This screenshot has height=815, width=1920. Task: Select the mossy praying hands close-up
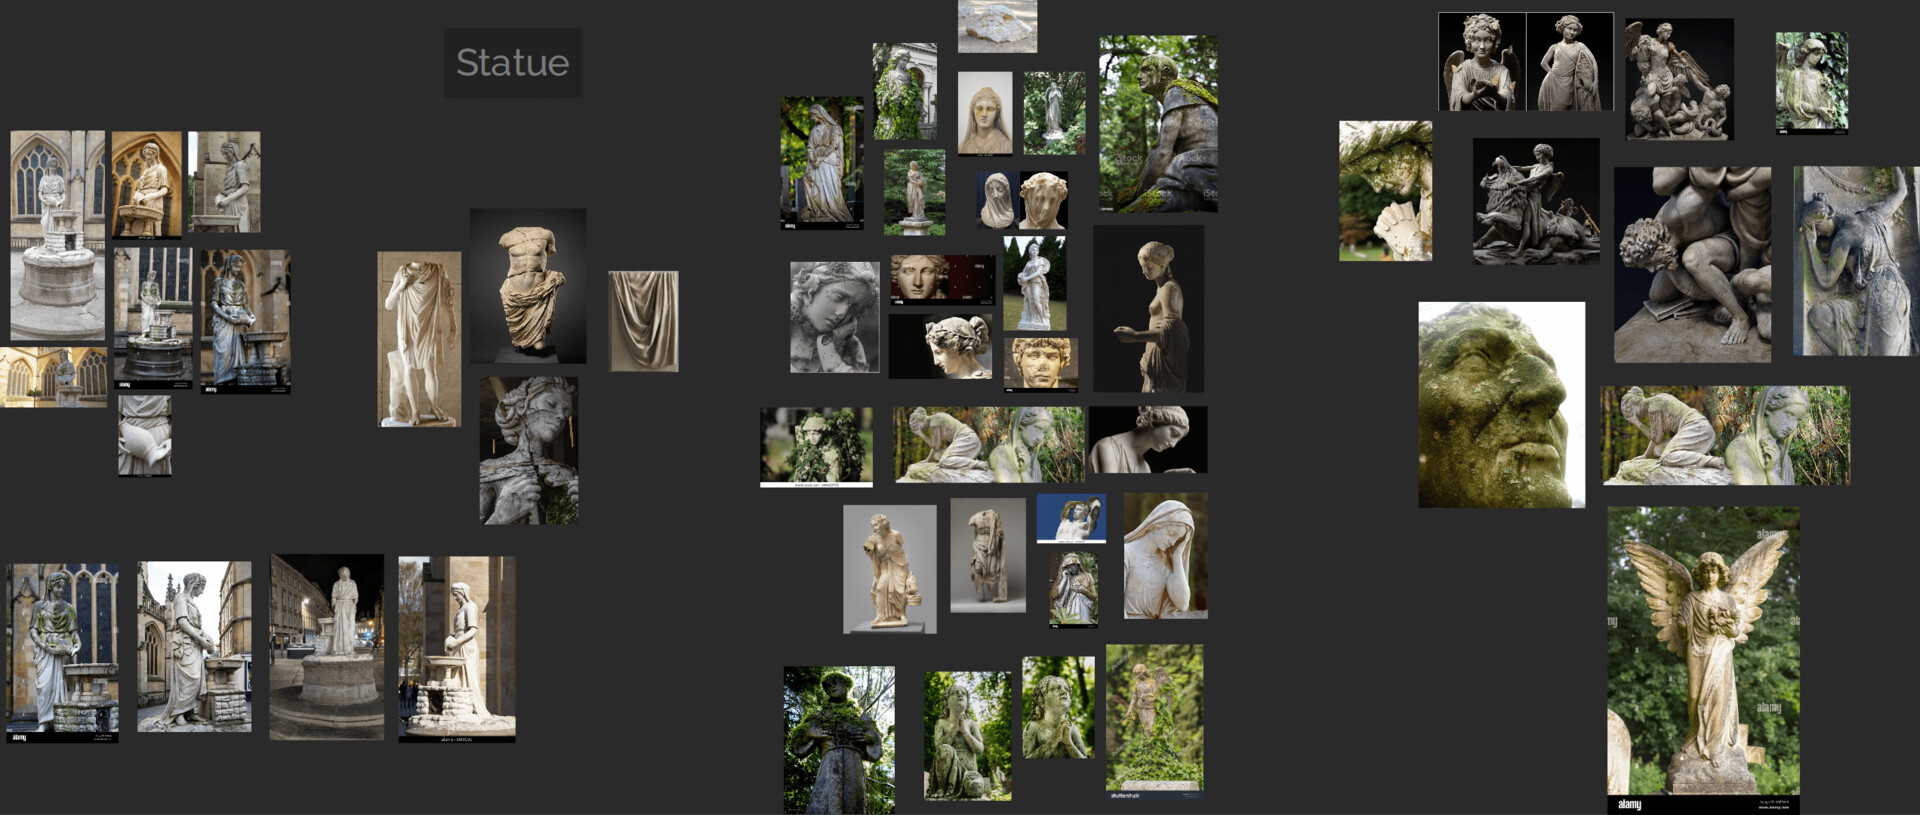(x=1385, y=191)
